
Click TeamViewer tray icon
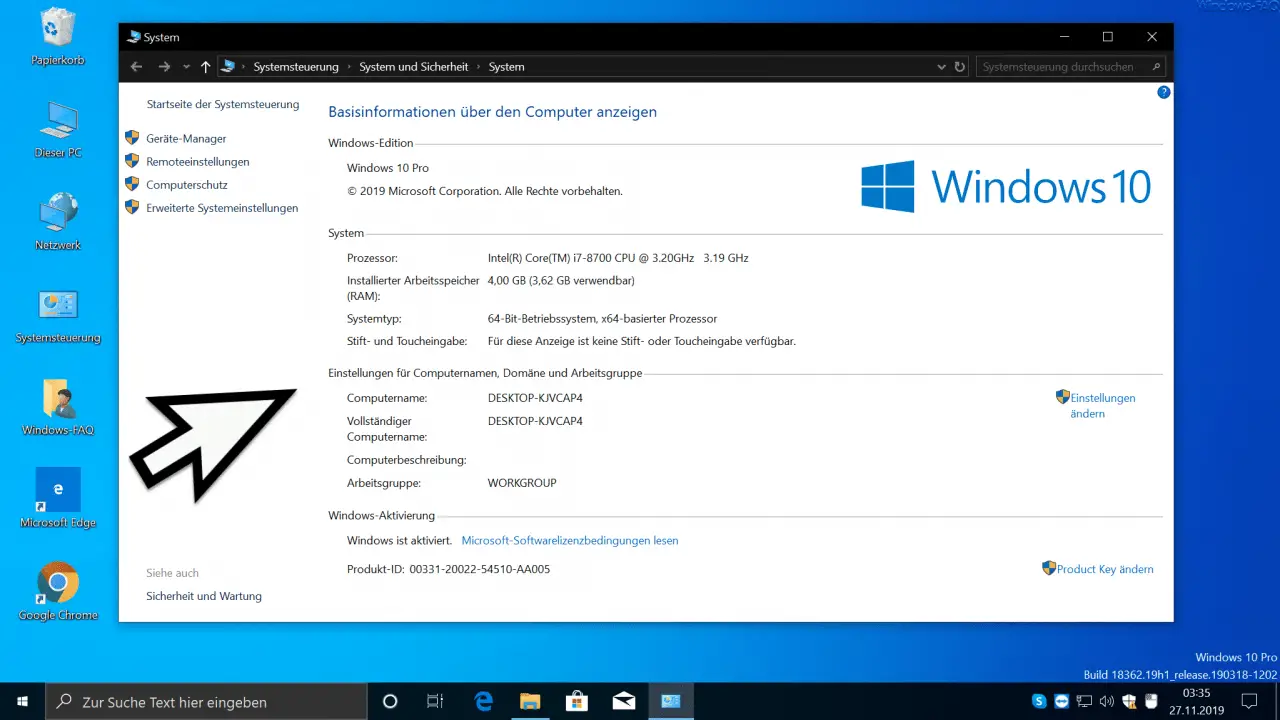point(1061,701)
